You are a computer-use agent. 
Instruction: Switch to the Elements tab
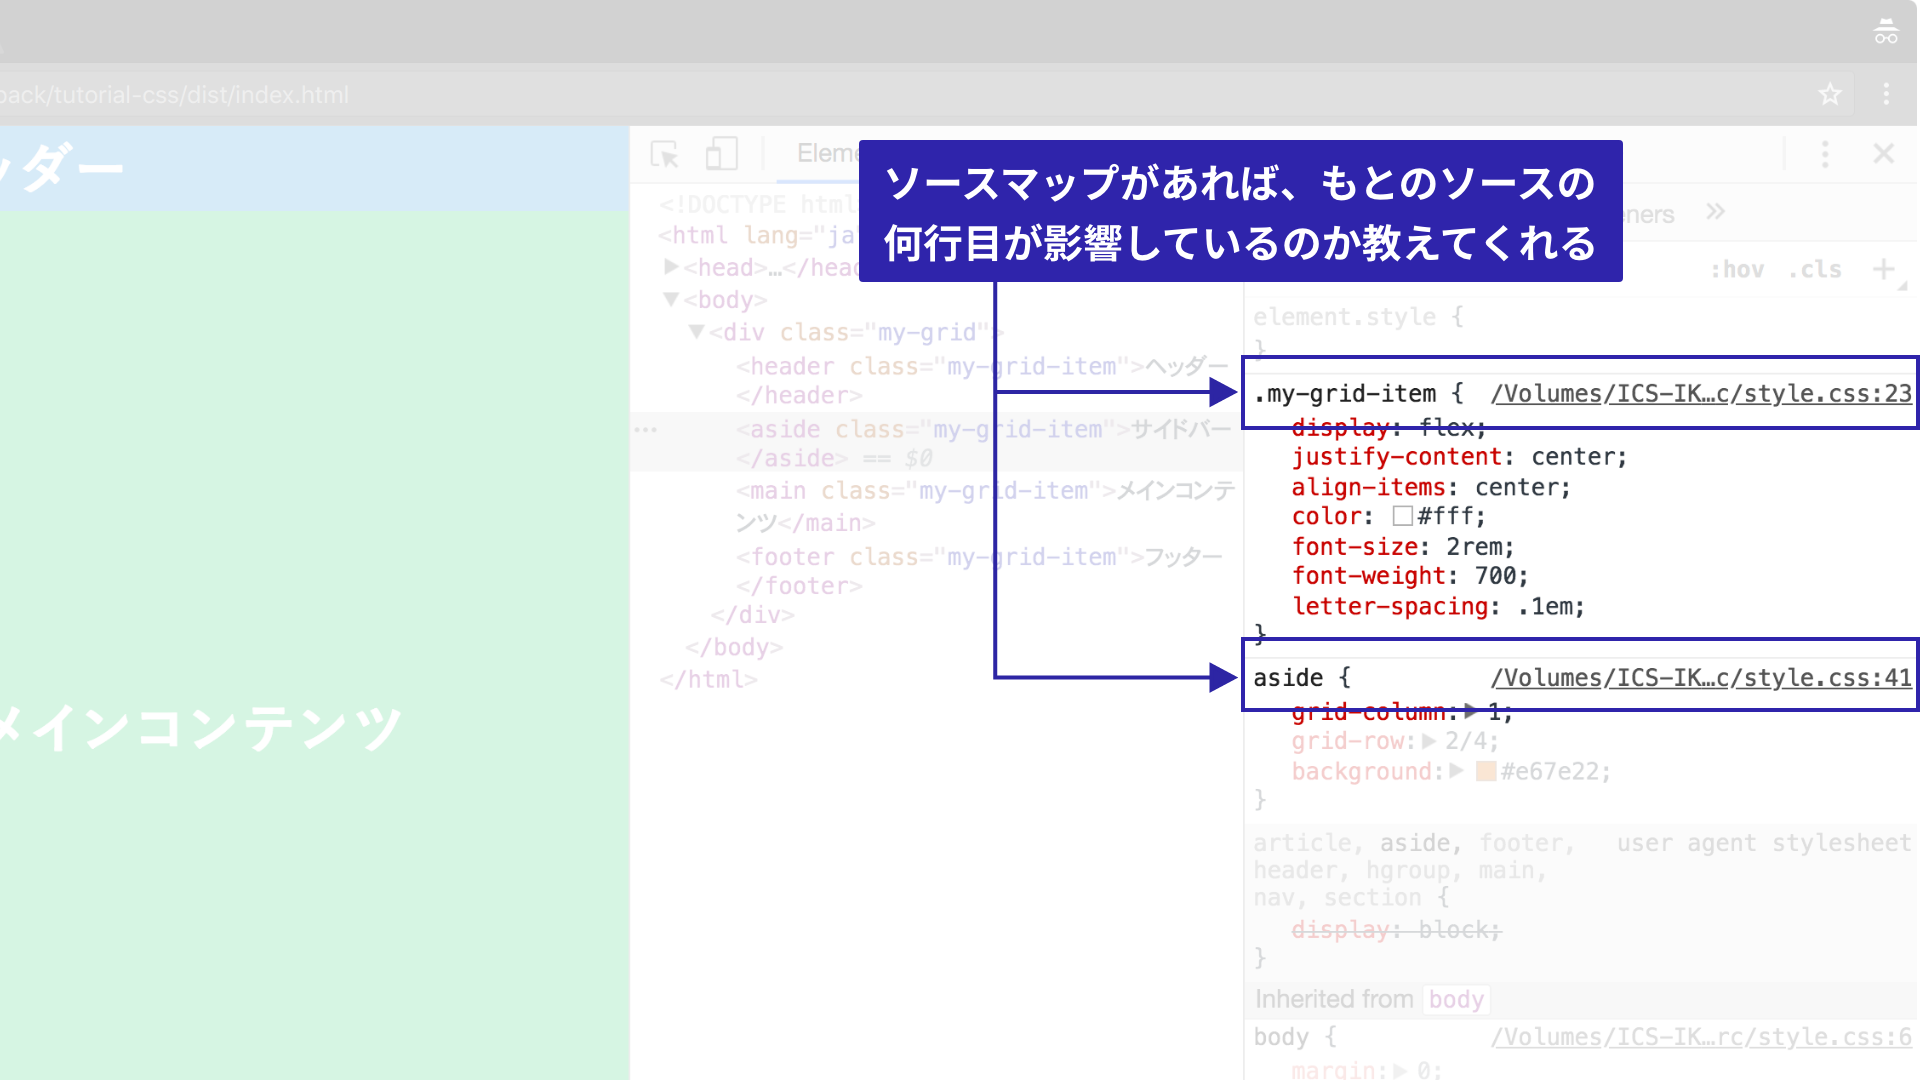point(826,154)
